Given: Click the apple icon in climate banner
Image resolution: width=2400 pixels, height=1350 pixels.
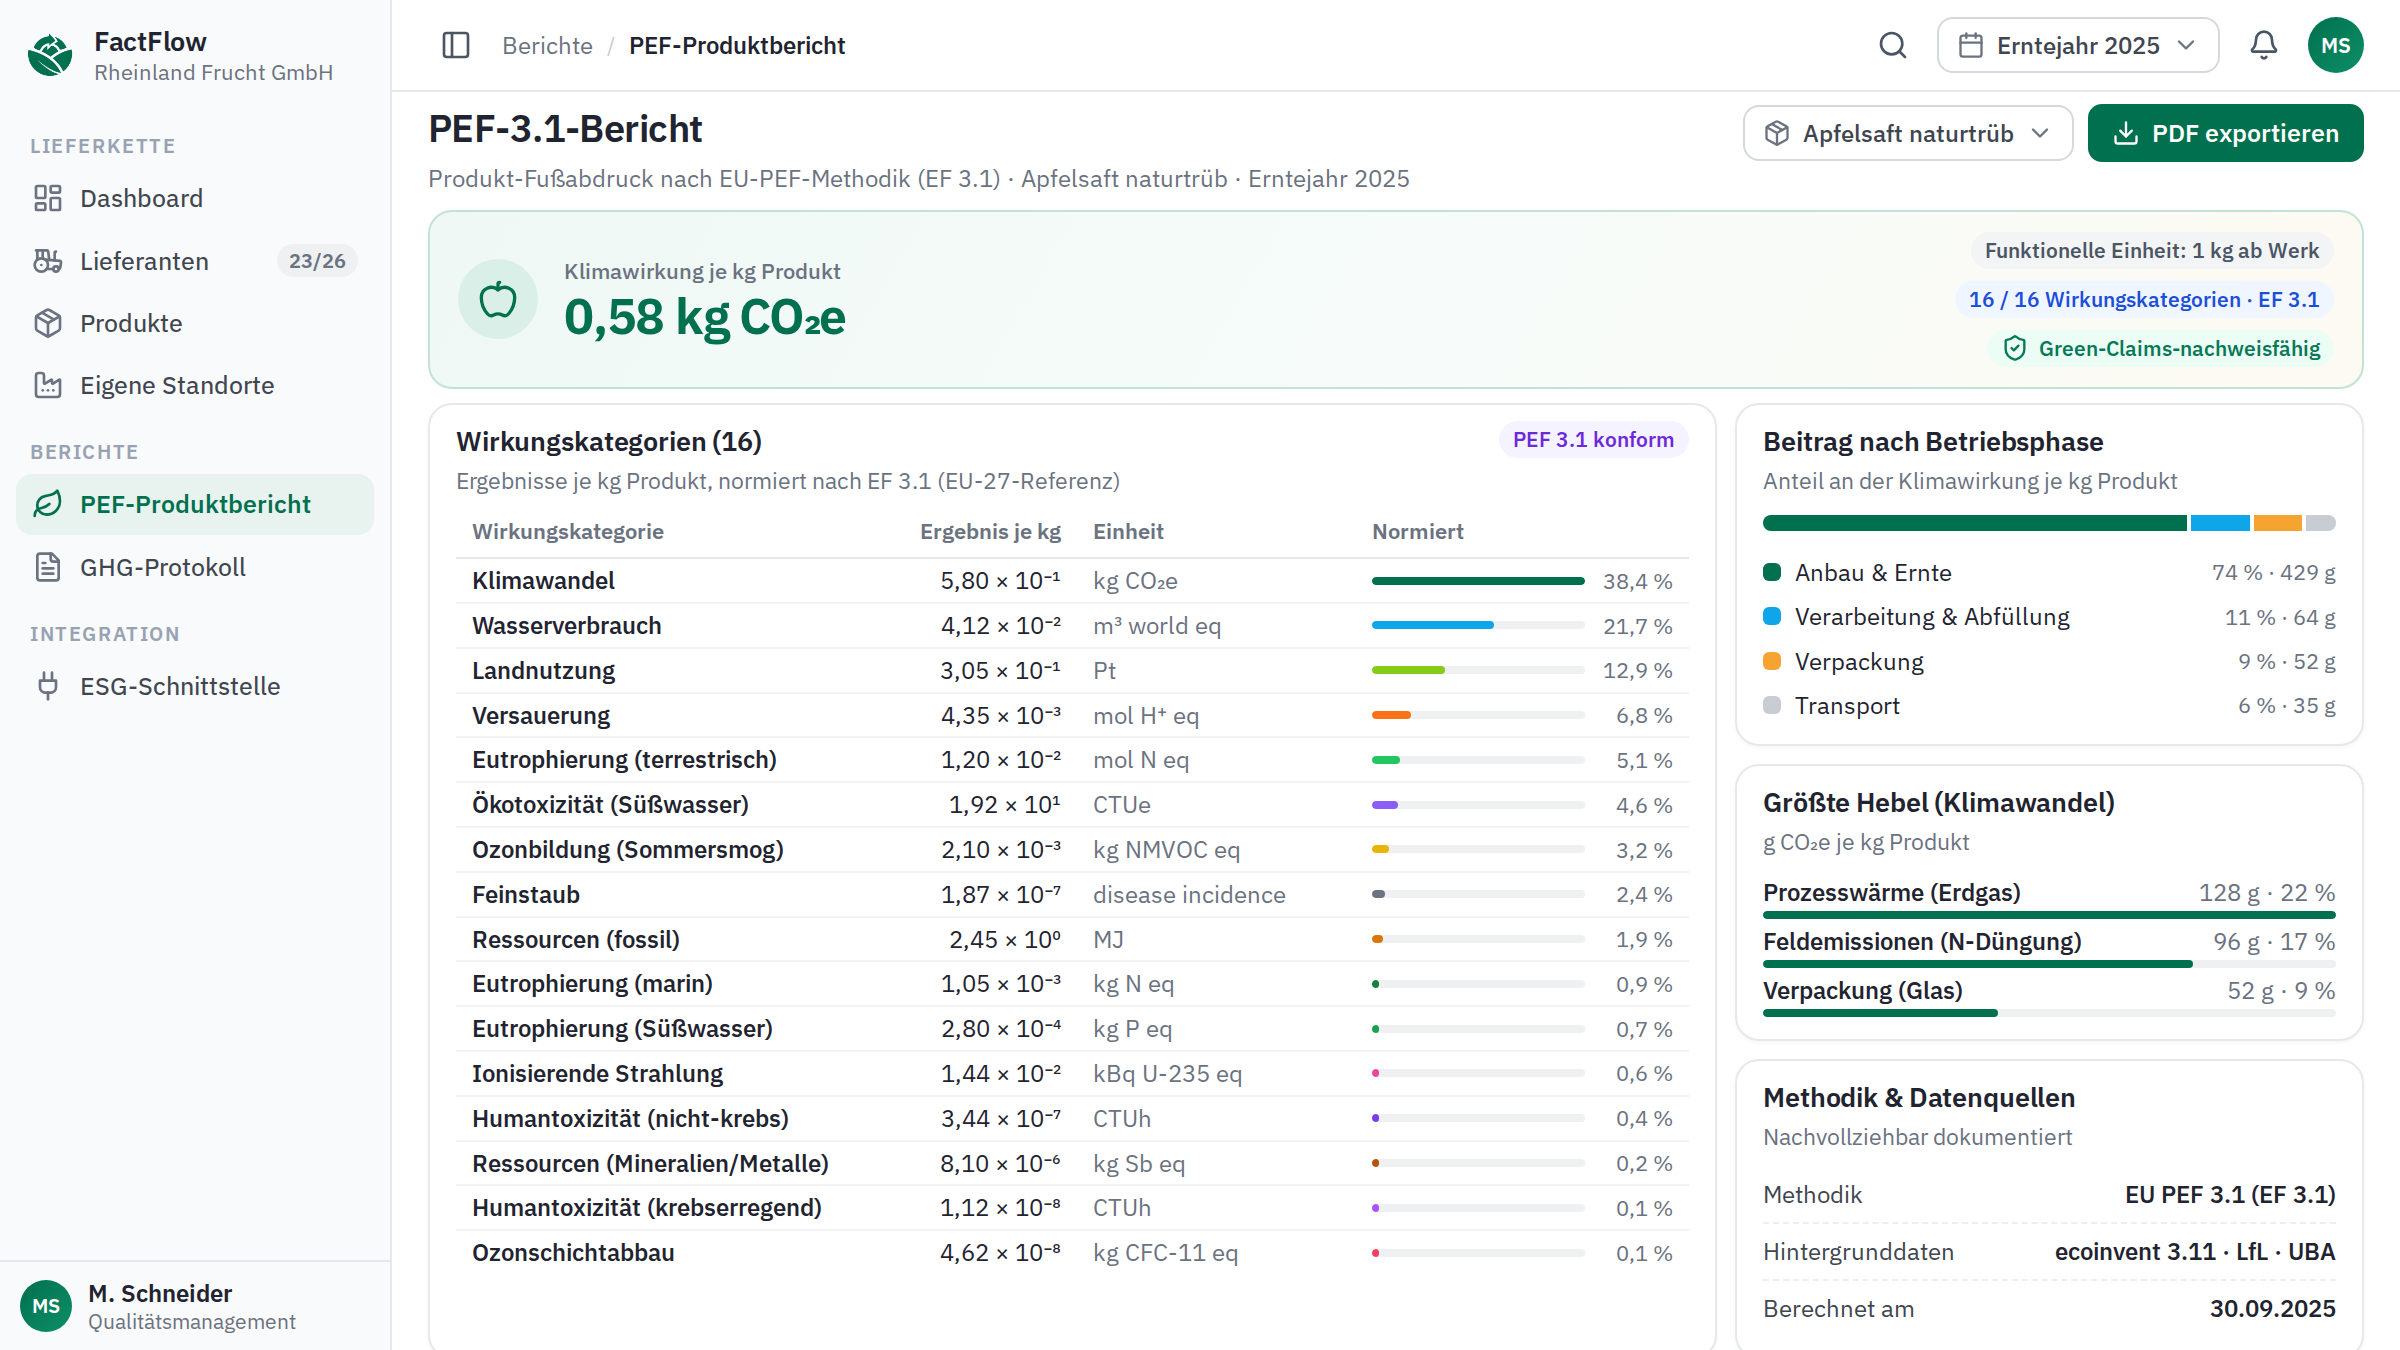Looking at the screenshot, I should point(498,299).
